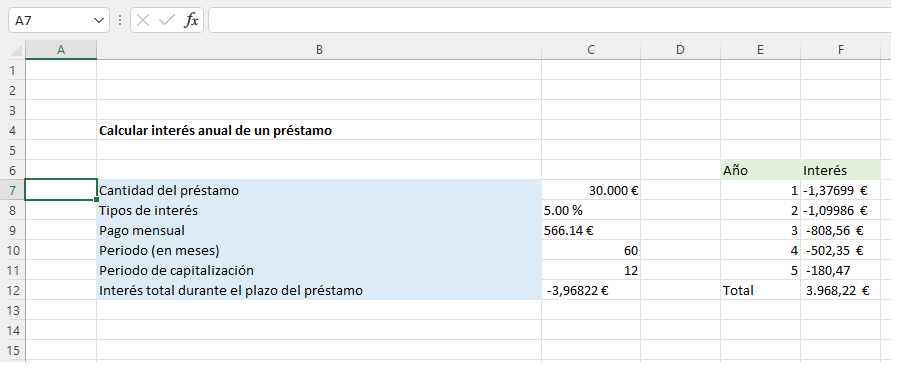
Task: Select the 5.00 % cell
Action: coord(591,210)
